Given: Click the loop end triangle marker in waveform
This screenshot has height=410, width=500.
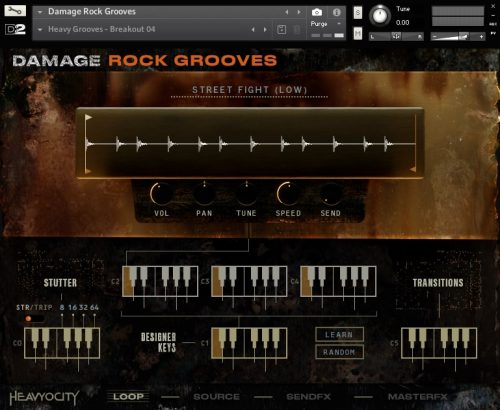Looking at the screenshot, I should click(x=413, y=169).
